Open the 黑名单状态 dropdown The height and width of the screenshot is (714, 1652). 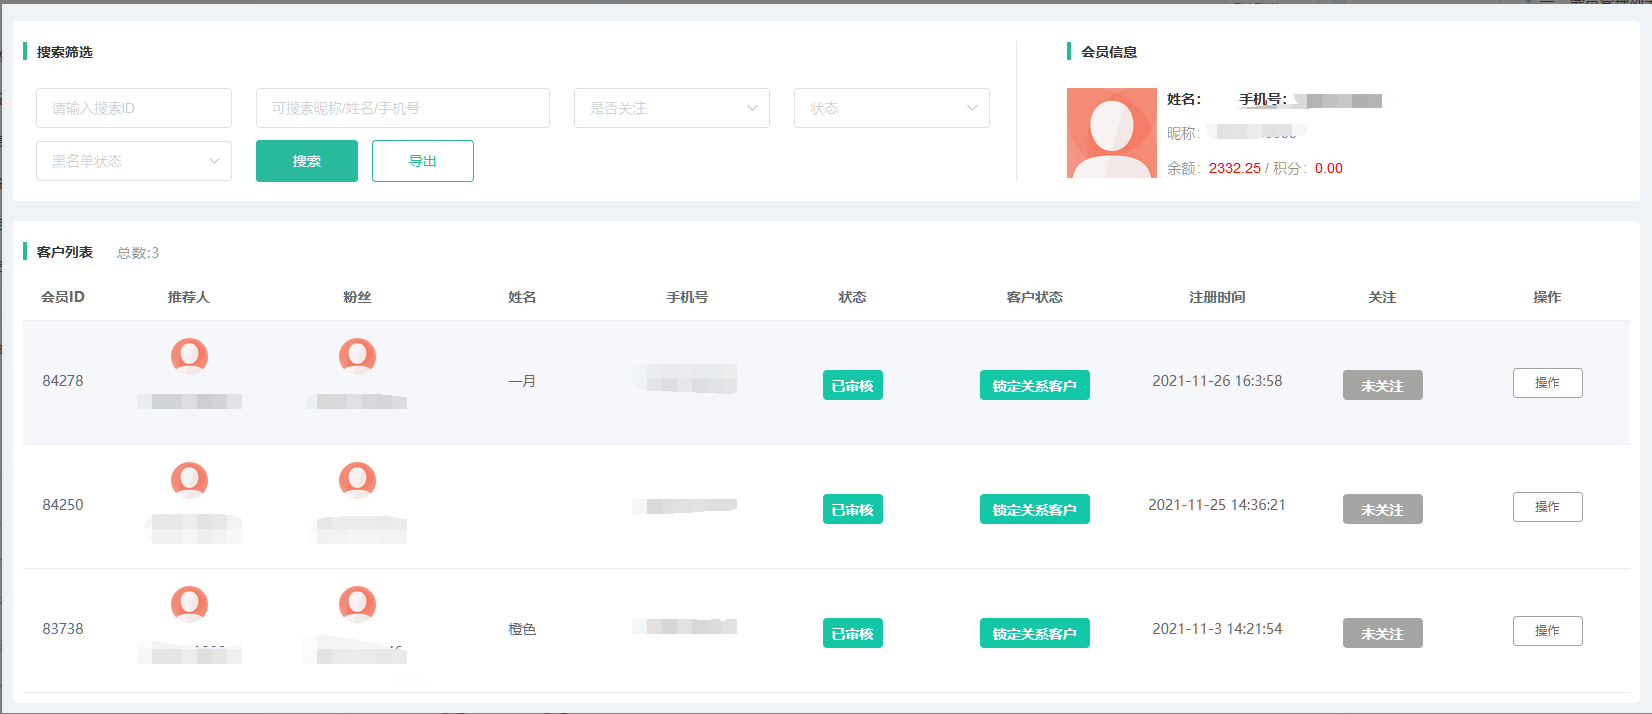pyautogui.click(x=134, y=161)
